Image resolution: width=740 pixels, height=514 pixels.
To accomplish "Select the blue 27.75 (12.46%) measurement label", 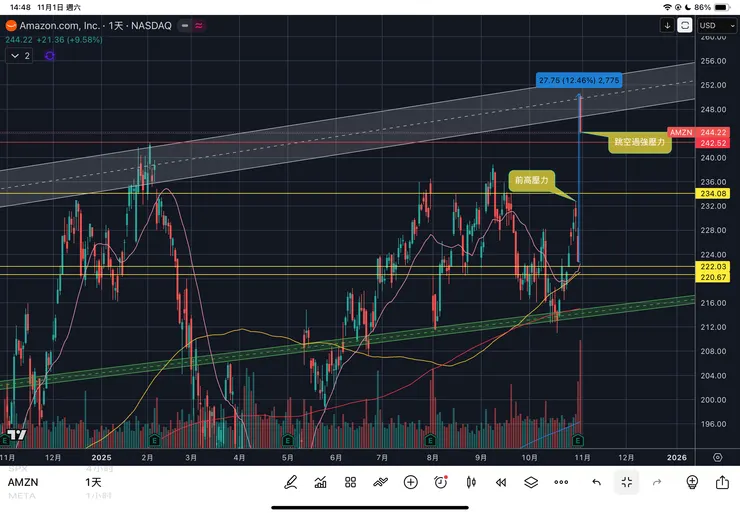I will click(579, 80).
